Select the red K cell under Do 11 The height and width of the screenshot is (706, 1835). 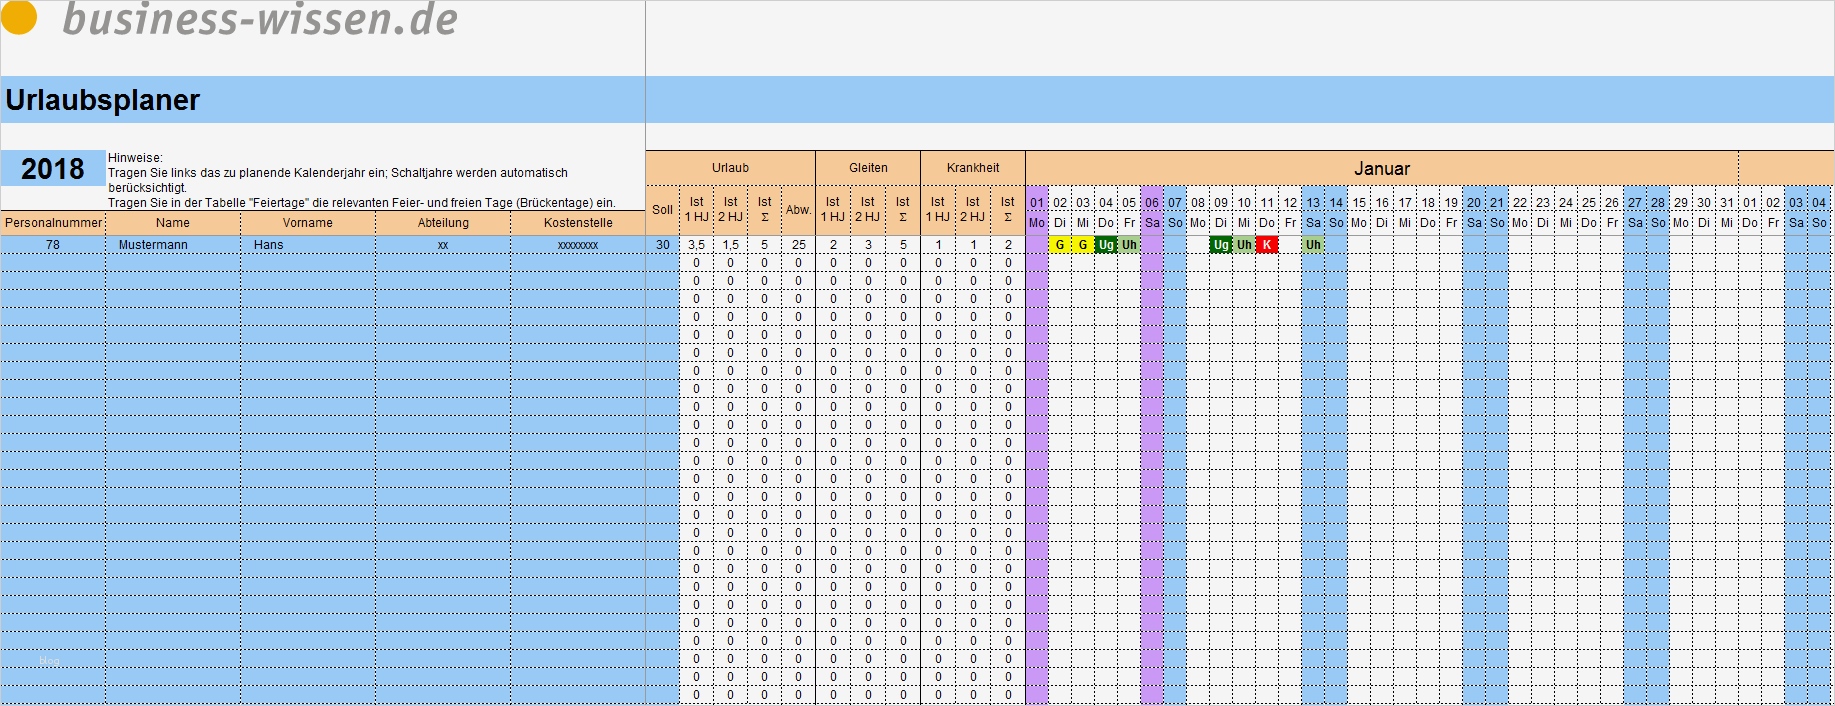pos(1267,245)
